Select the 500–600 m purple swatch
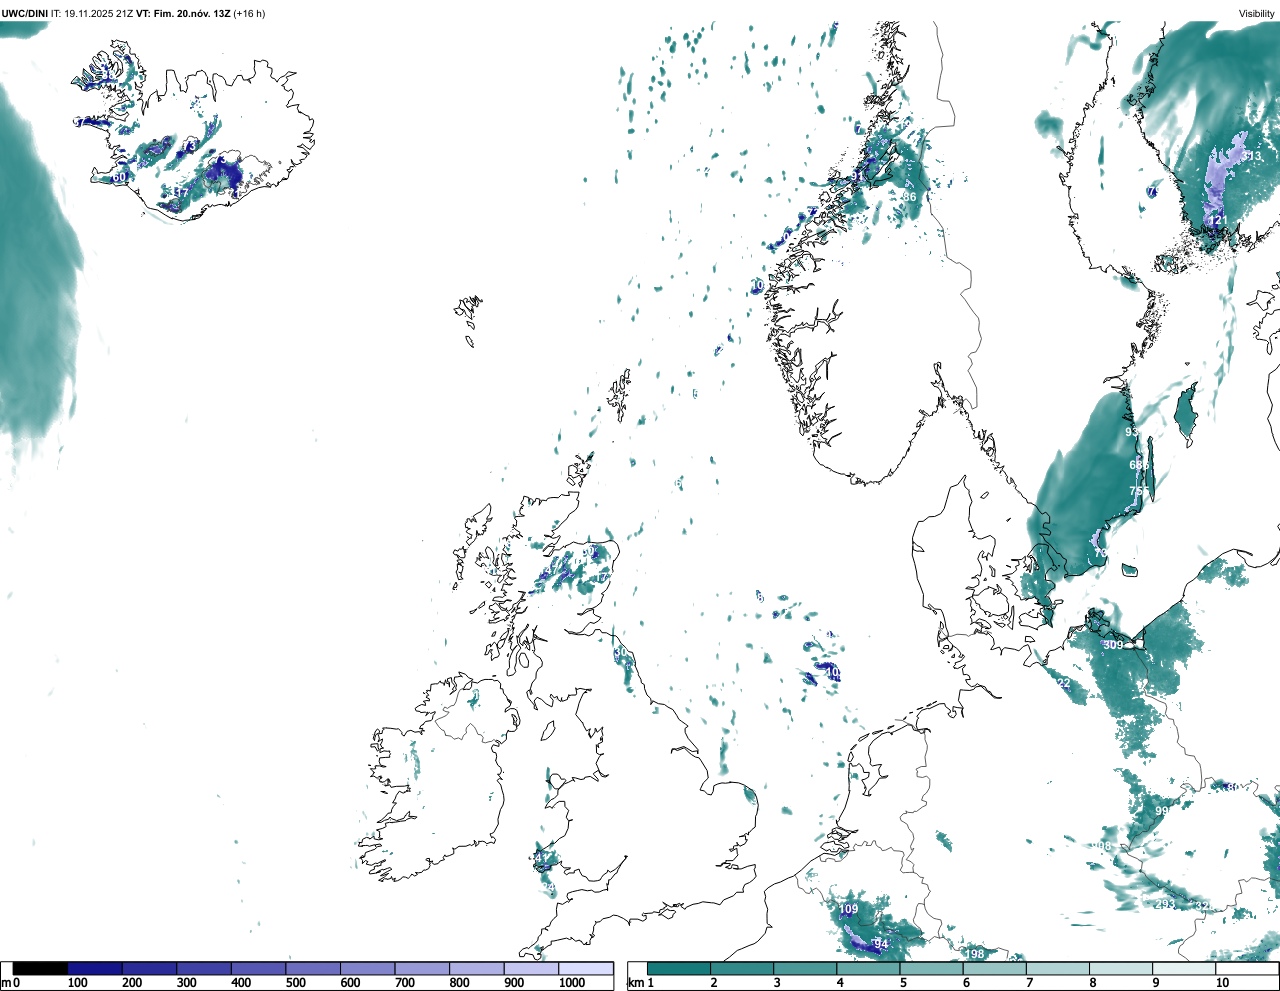This screenshot has width=1280, height=991. pos(313,968)
